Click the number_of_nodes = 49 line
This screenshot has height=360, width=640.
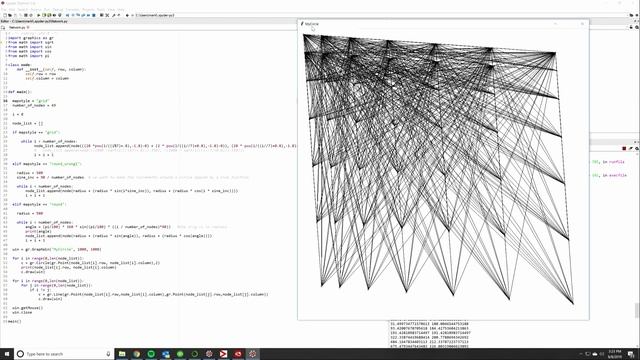coord(34,105)
